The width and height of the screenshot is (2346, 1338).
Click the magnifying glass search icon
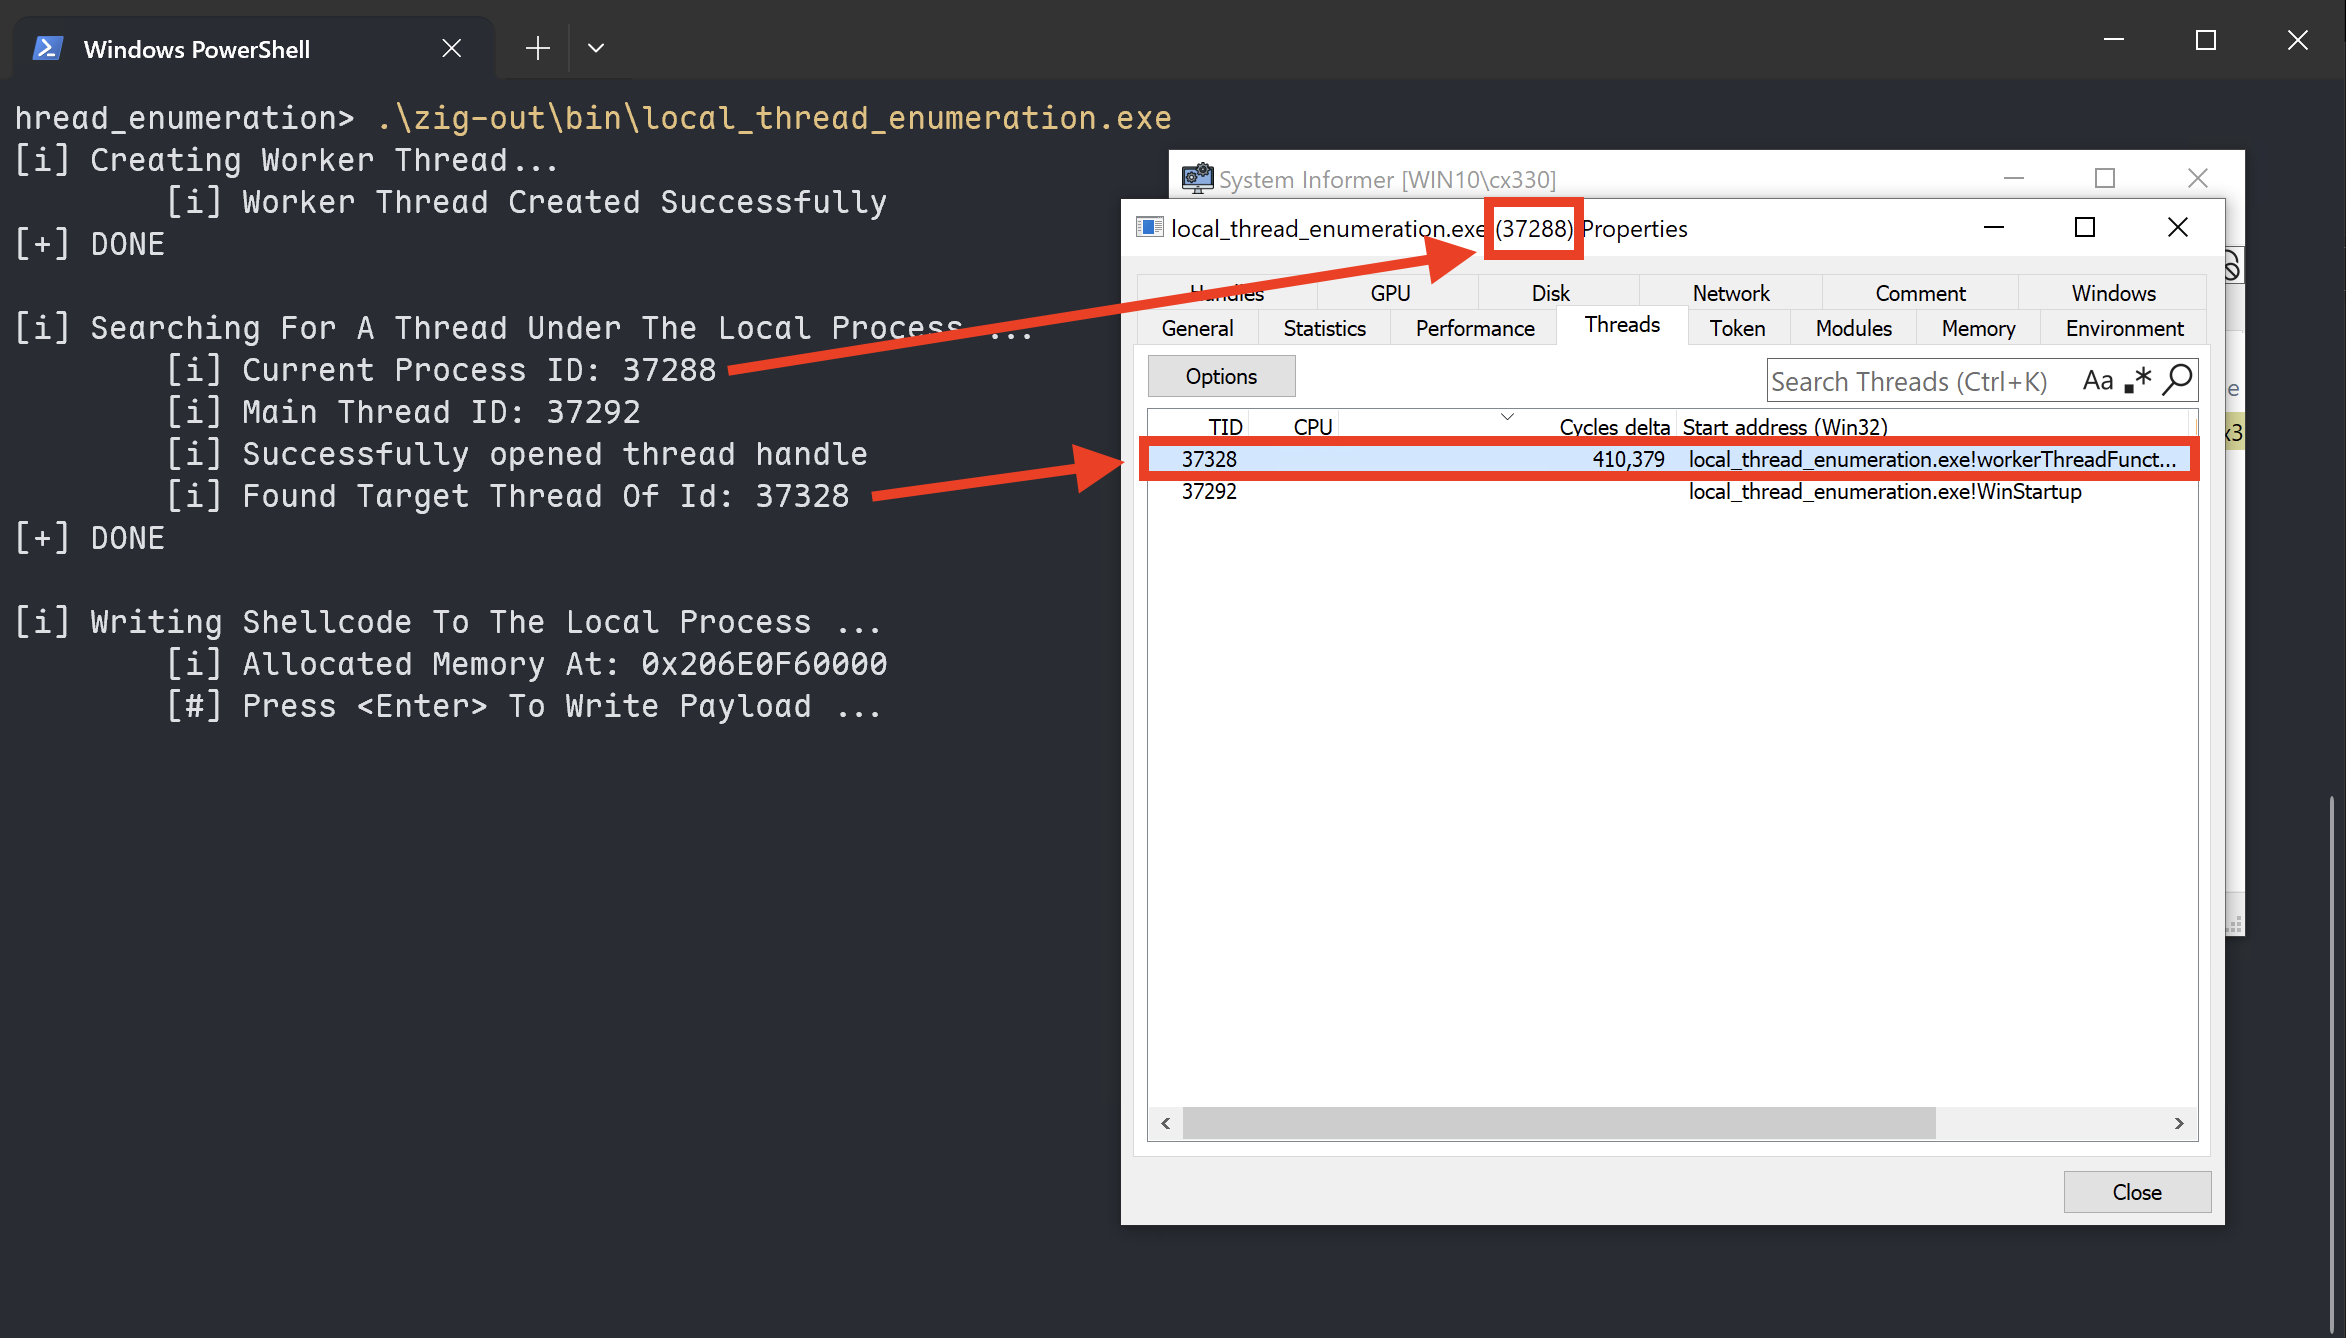[2177, 380]
